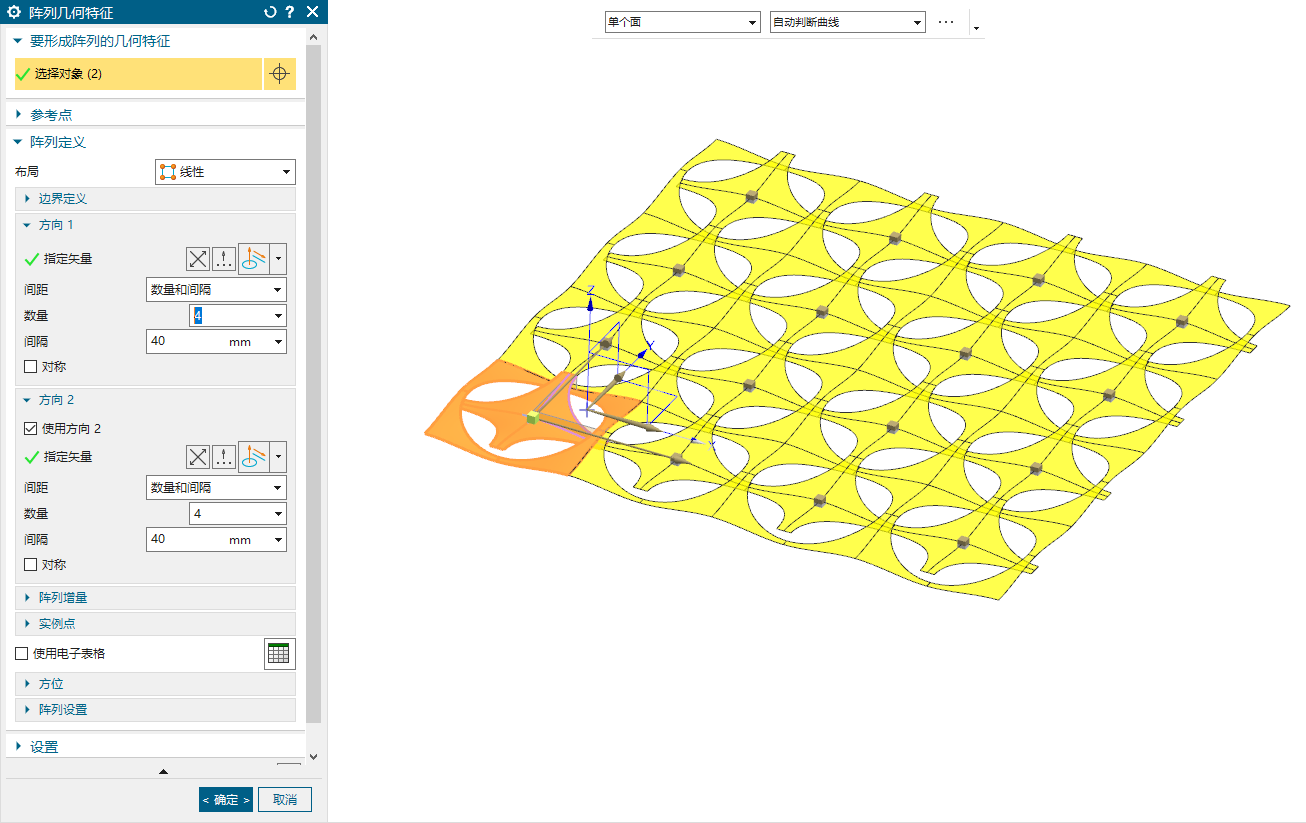Collapse the 方向 1 group
This screenshot has width=1306, height=823.
click(x=27, y=225)
